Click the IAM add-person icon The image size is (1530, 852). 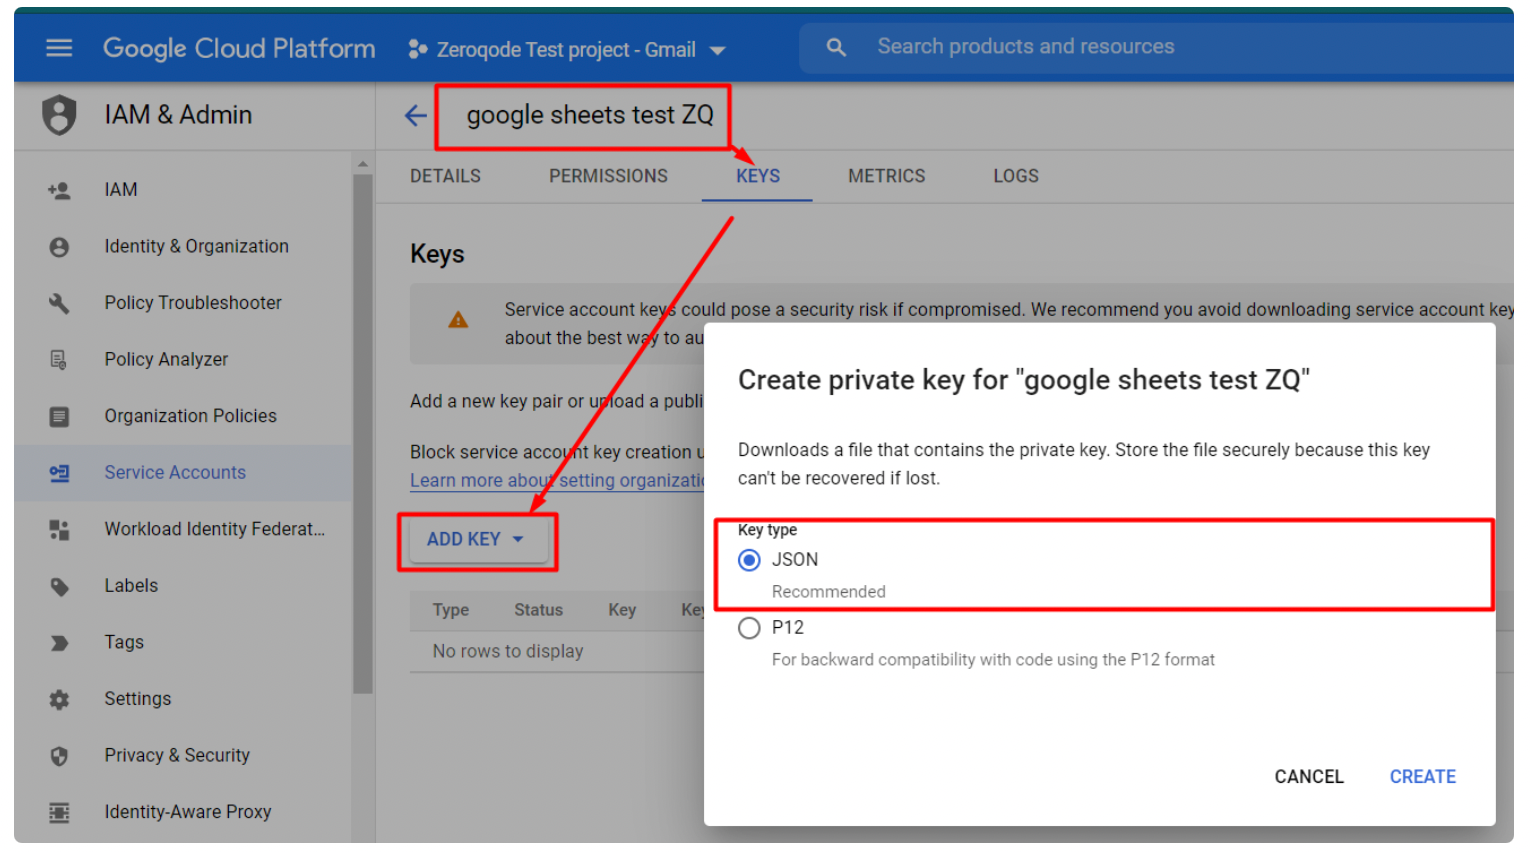click(59, 190)
